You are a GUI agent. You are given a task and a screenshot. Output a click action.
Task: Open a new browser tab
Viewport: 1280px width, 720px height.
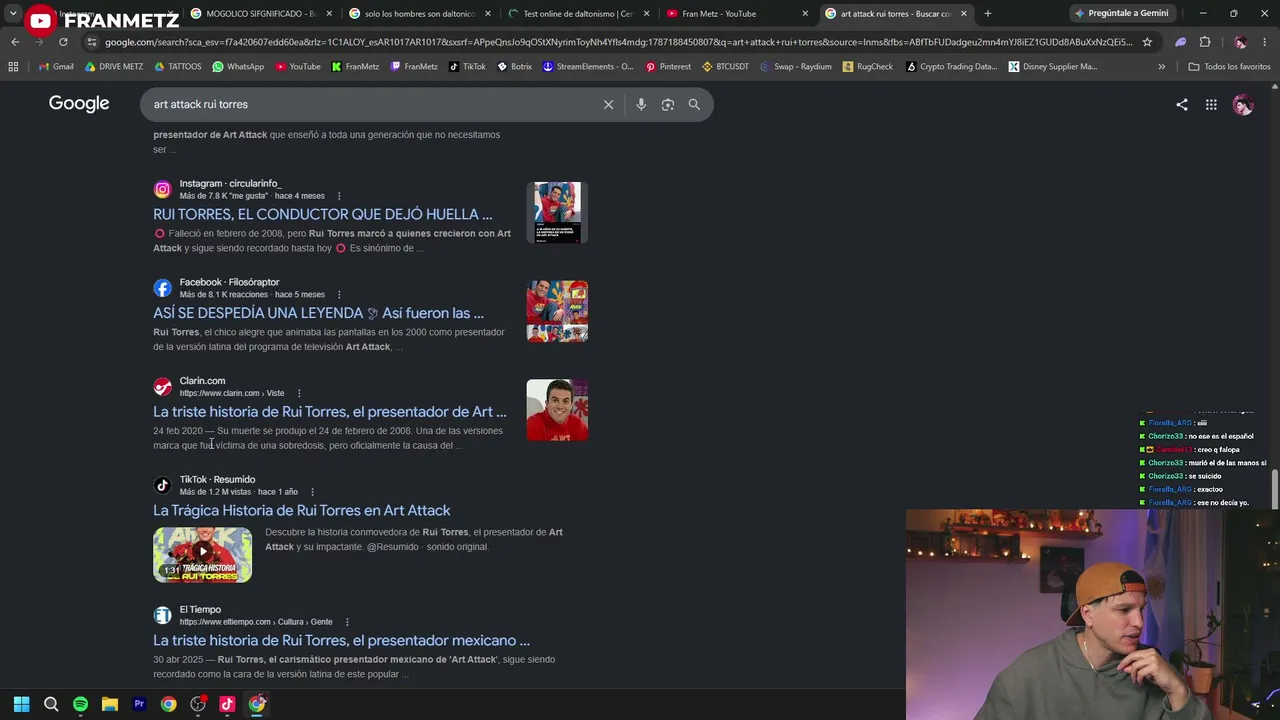click(987, 14)
